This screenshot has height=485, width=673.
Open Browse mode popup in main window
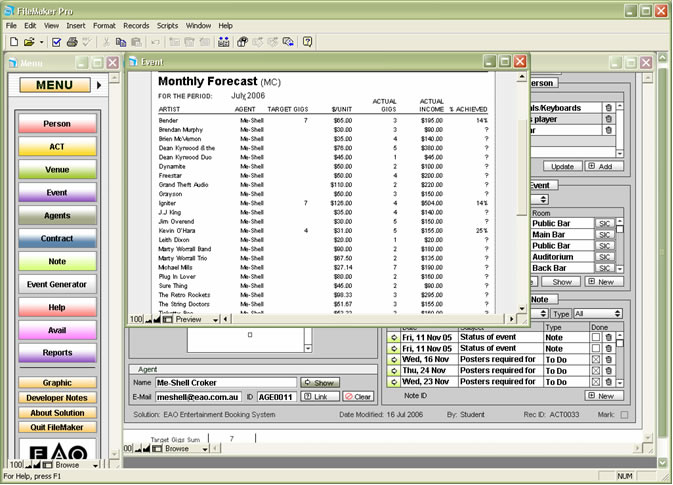click(x=186, y=449)
